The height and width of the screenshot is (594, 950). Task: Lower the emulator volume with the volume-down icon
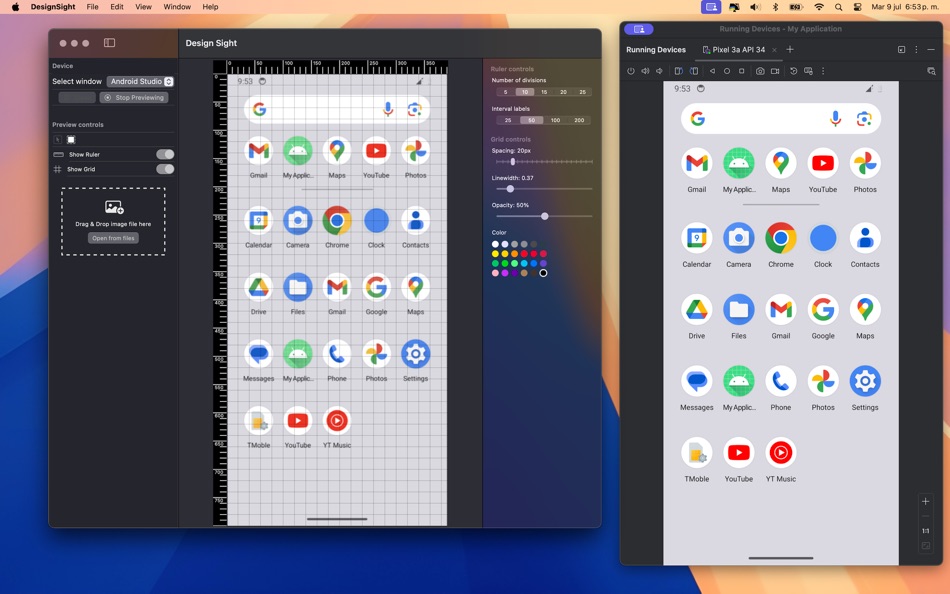[660, 71]
